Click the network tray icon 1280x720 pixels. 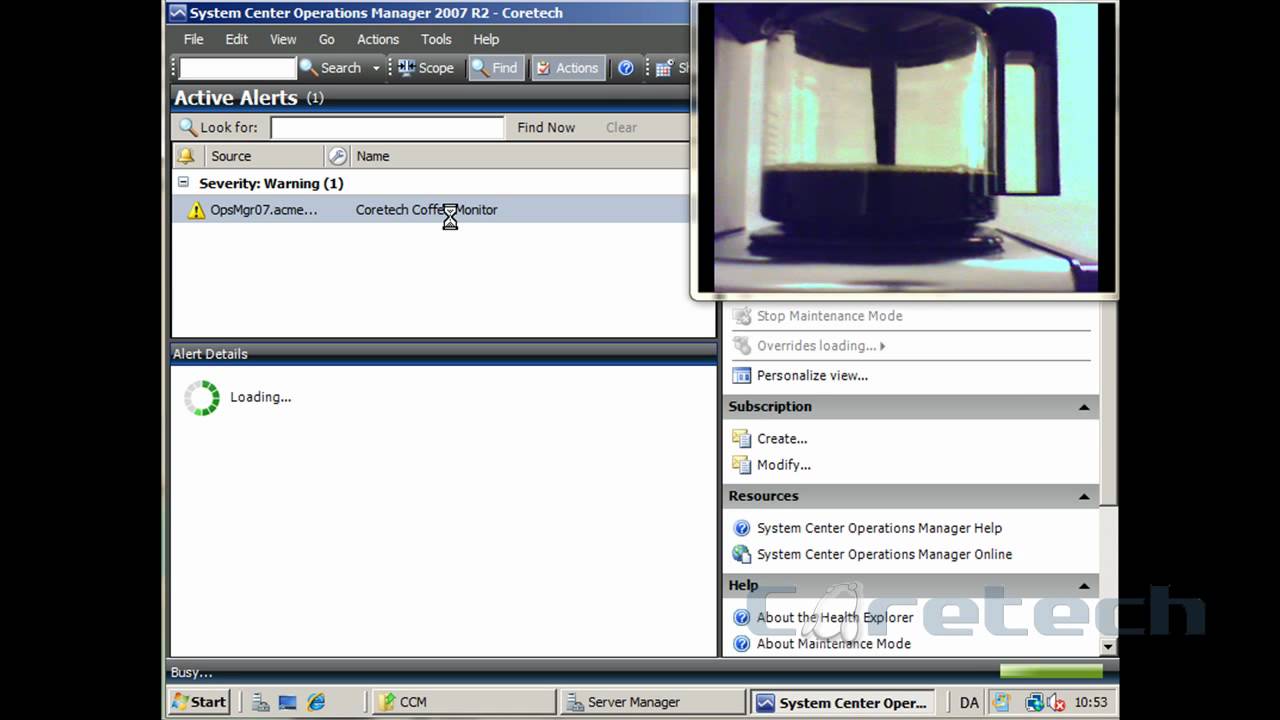1034,703
